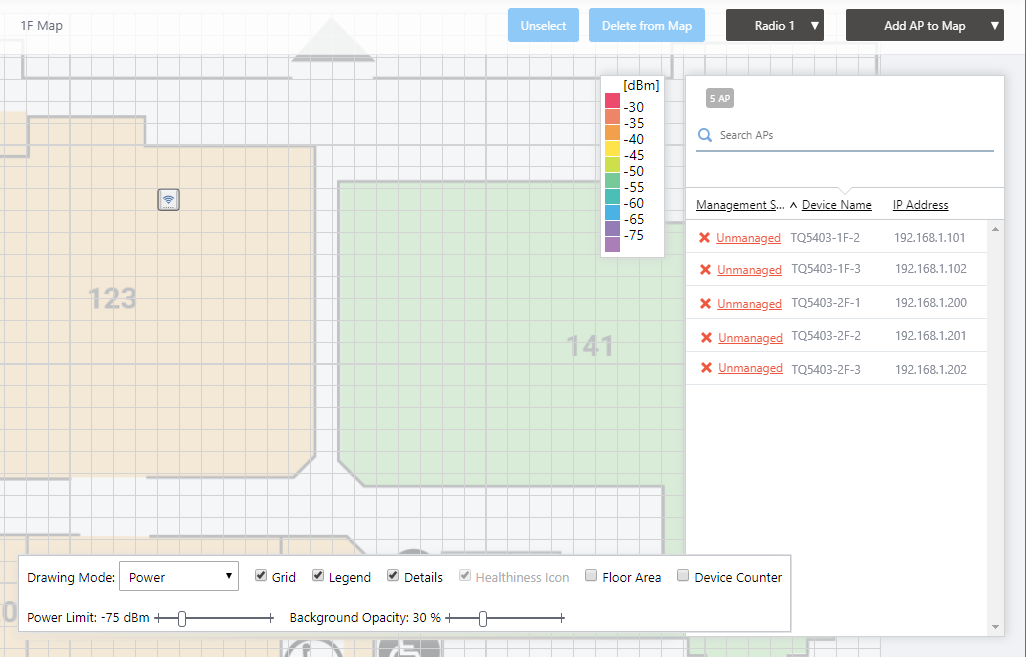This screenshot has height=657, width=1026.
Task: Click the Delete from Map button
Action: click(646, 26)
